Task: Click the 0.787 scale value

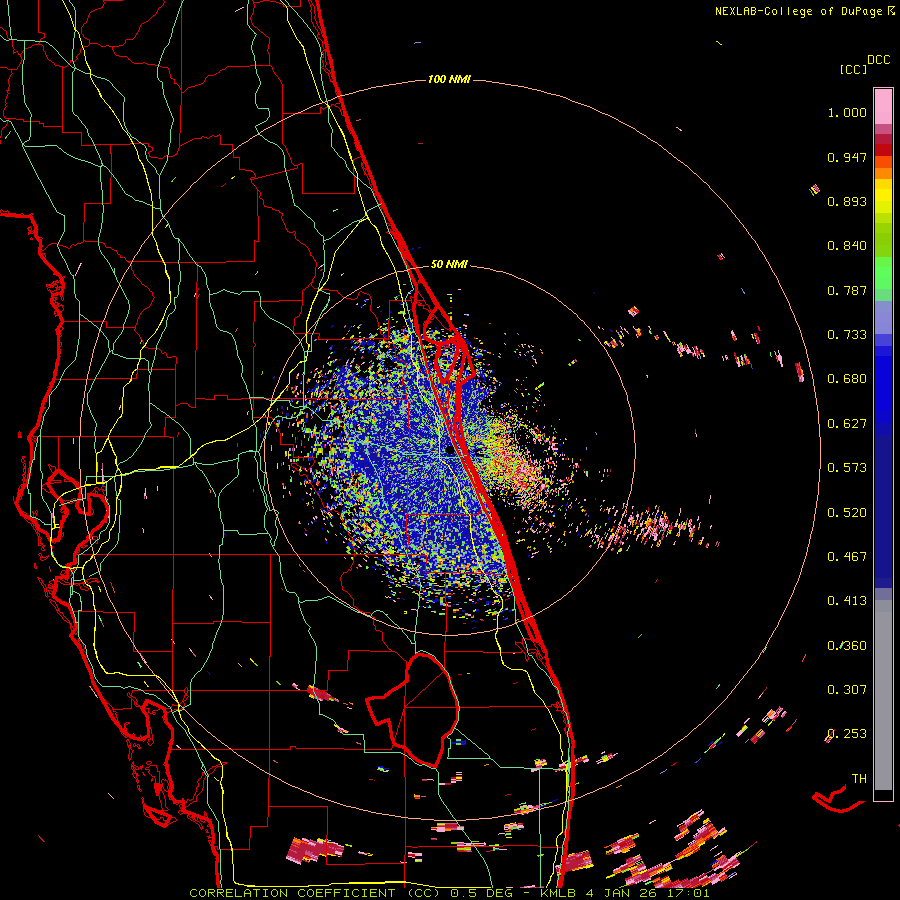Action: pos(847,290)
